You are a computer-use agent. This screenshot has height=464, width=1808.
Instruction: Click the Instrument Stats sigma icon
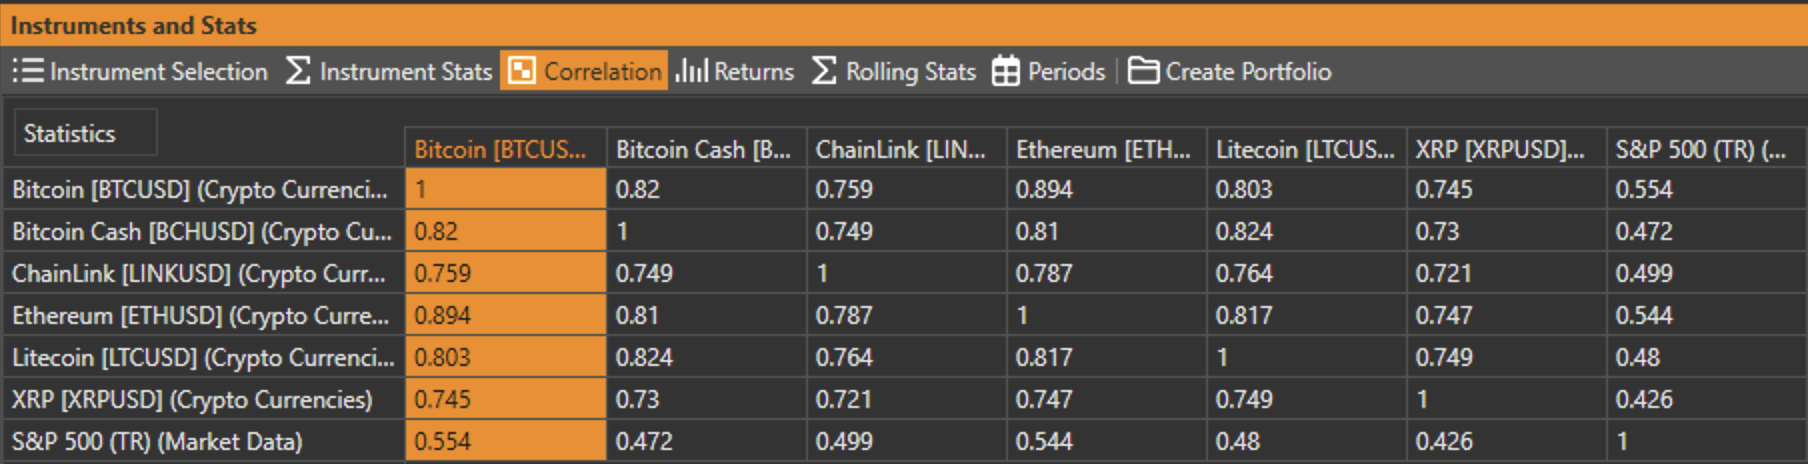tap(297, 71)
